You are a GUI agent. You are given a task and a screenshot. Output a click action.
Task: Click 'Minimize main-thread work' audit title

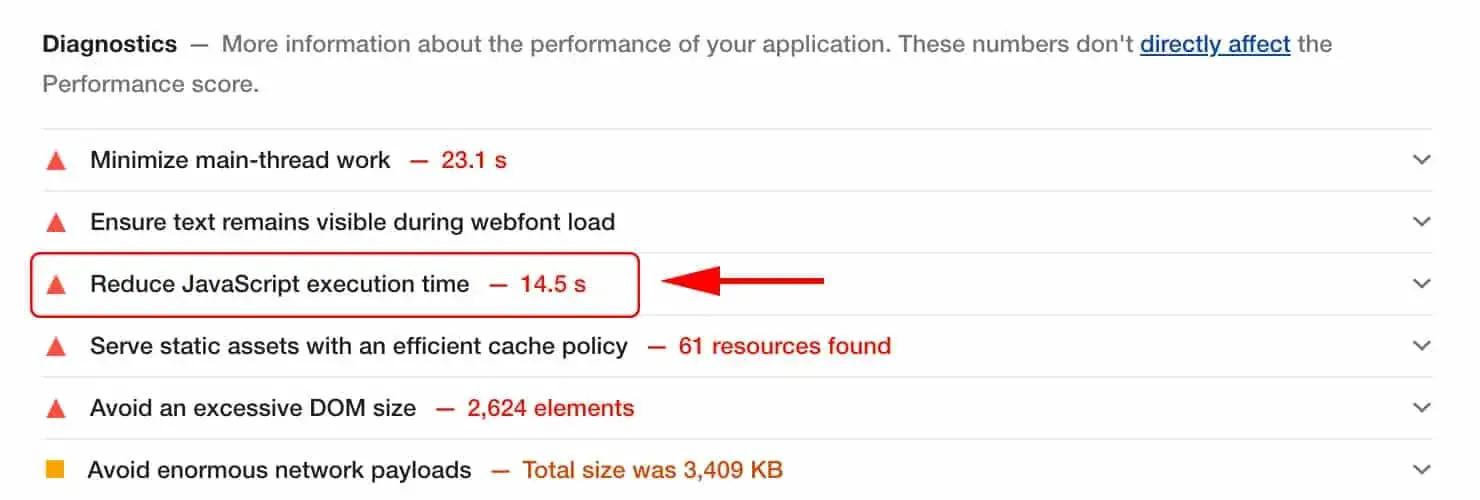[240, 160]
